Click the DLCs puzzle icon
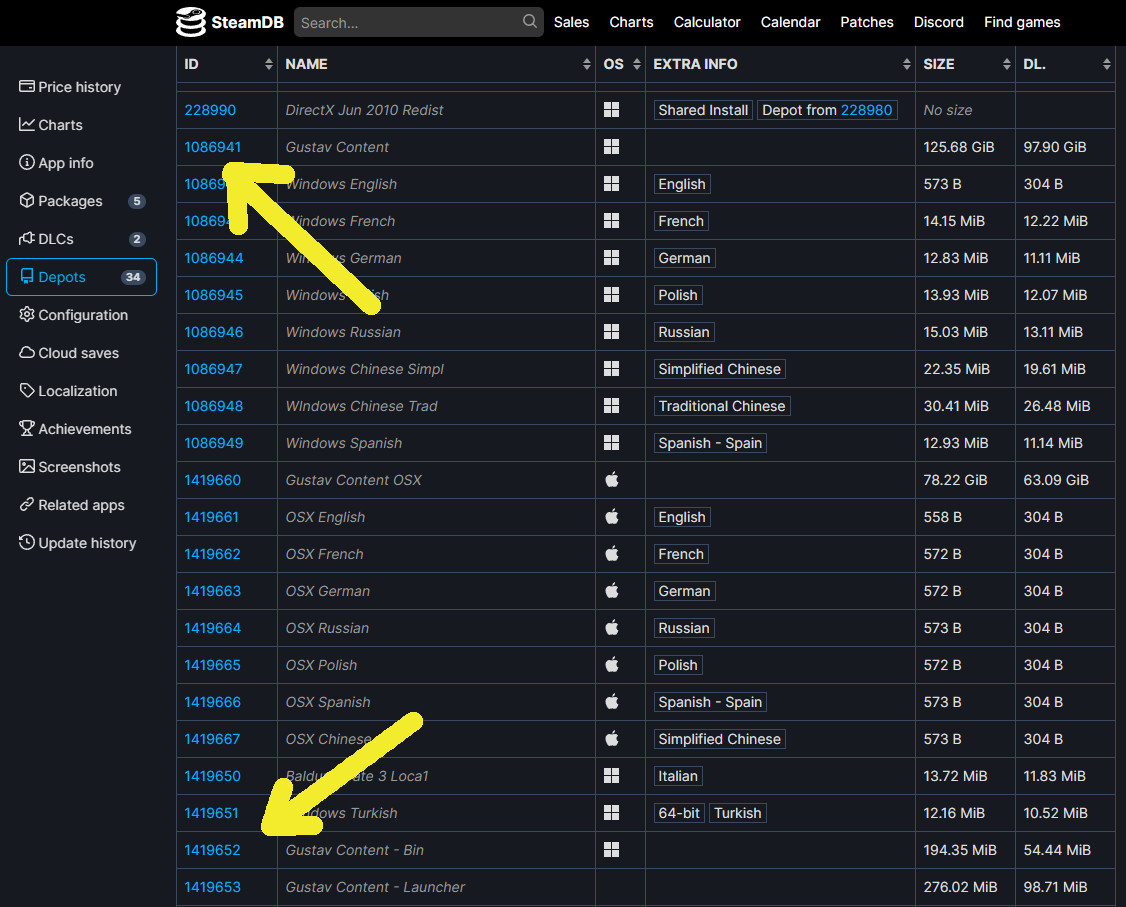The height and width of the screenshot is (907, 1126). click(27, 239)
